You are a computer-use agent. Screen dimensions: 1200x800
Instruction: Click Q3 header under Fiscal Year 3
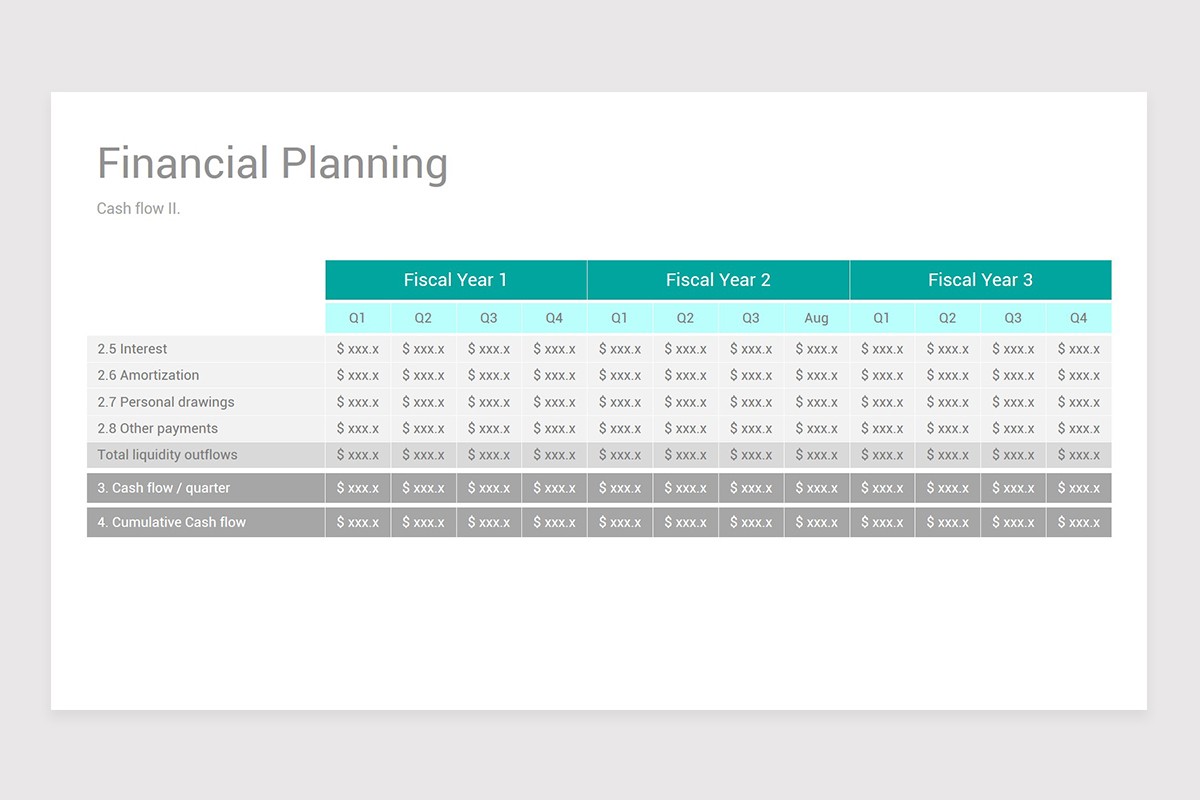[1013, 318]
